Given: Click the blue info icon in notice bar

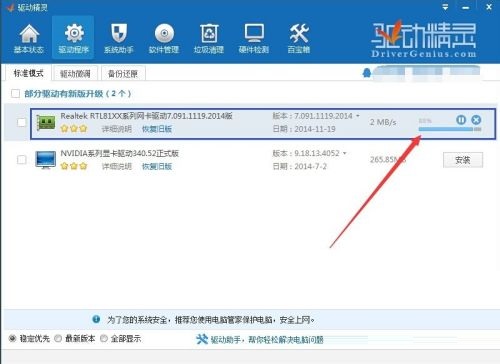Looking at the screenshot, I should [x=96, y=319].
